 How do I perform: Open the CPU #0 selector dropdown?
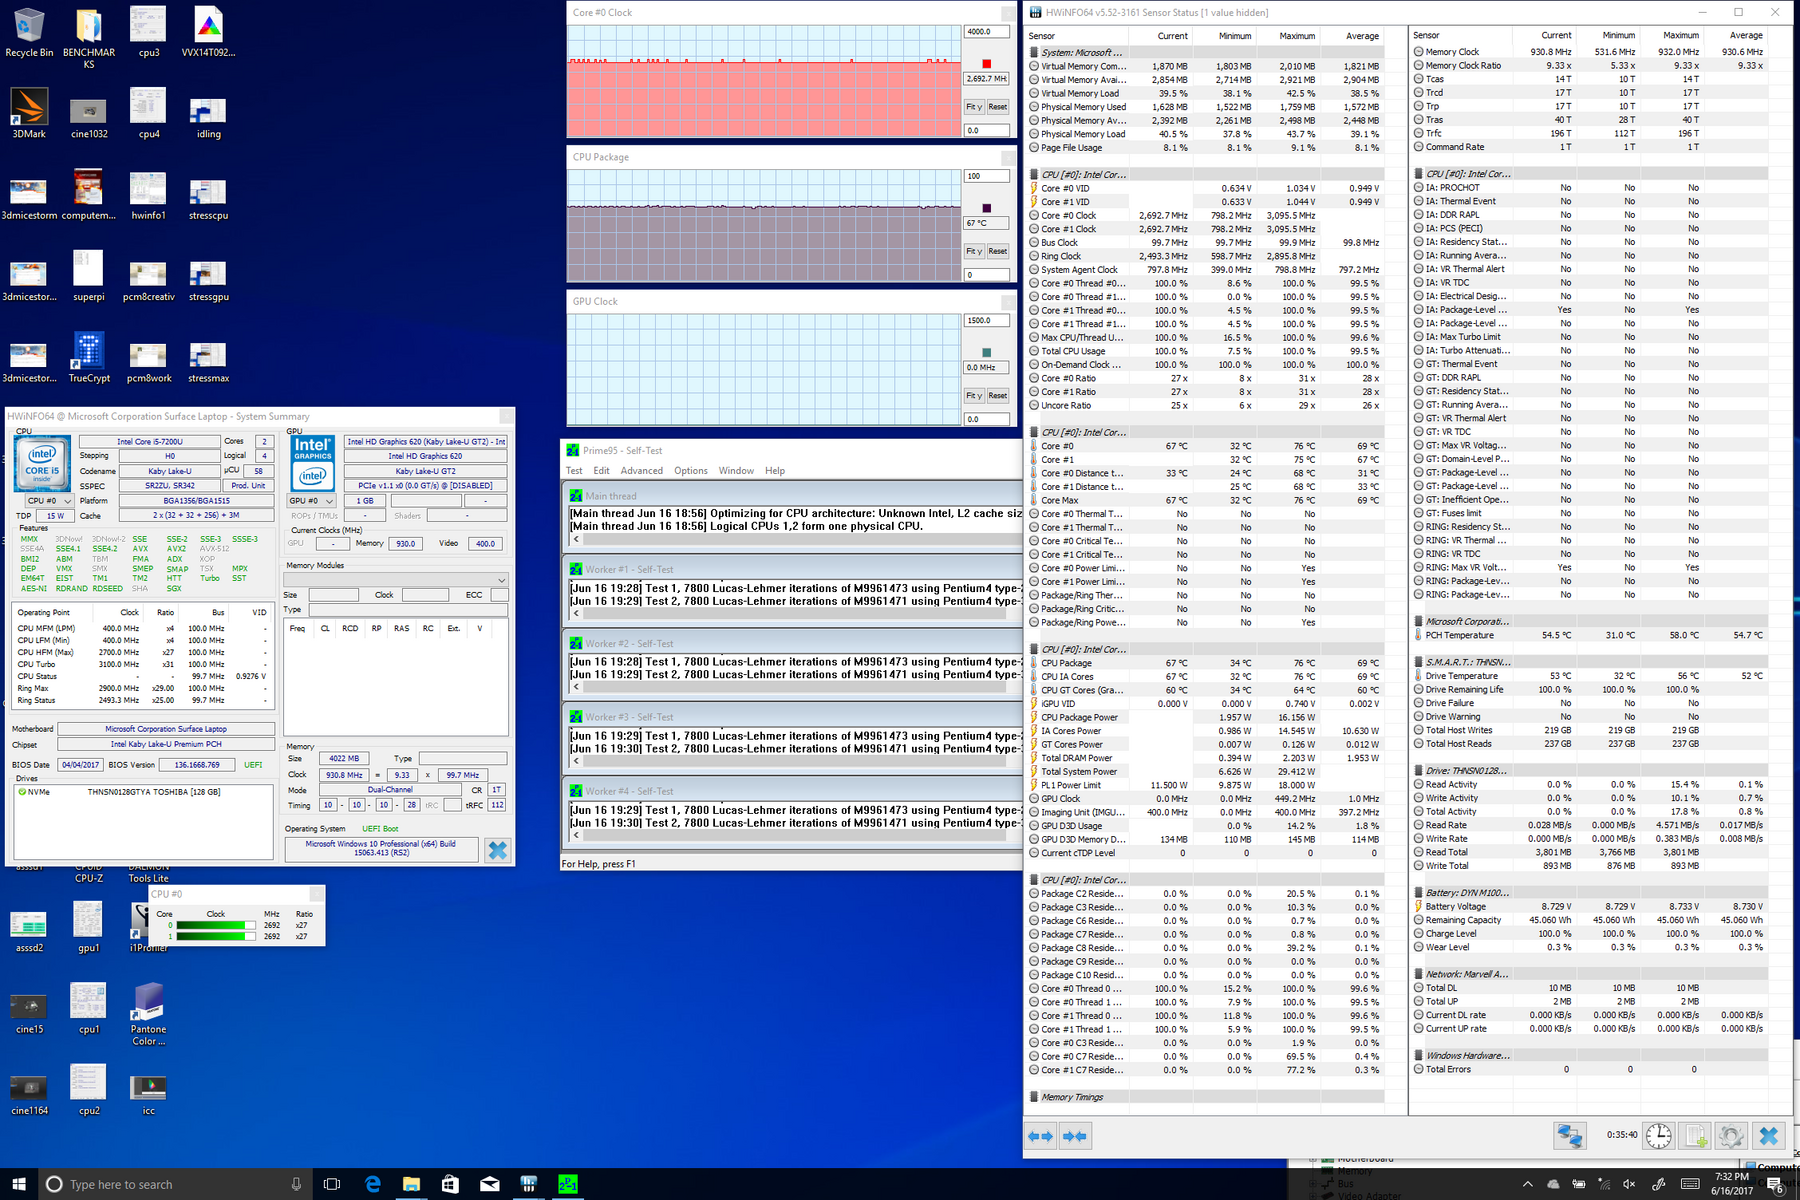click(48, 501)
